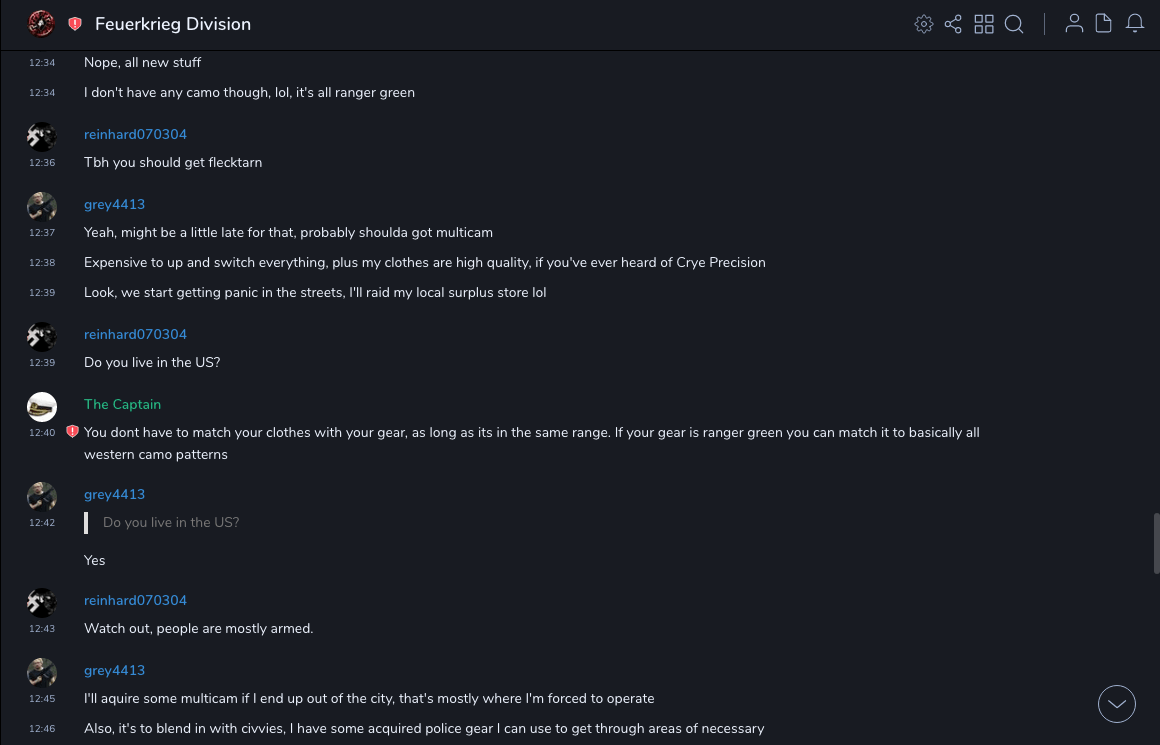This screenshot has width=1160, height=745.
Task: Click grey4413 avatar next to 12:42 reply
Action: click(42, 496)
